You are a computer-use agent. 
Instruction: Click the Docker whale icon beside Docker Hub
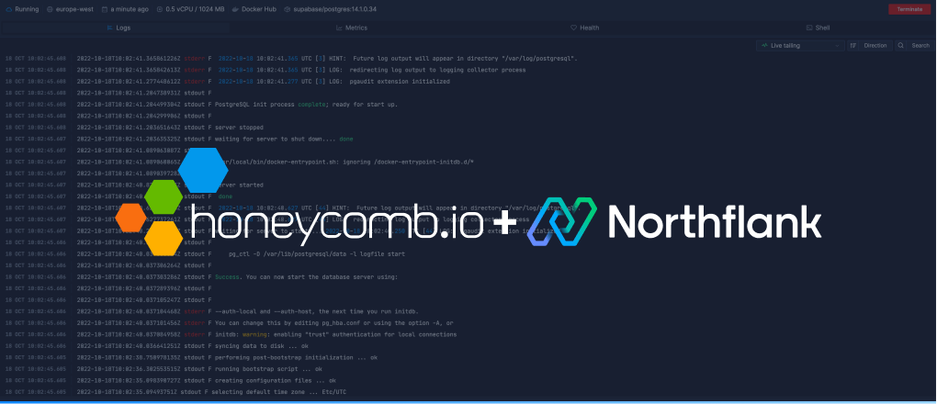click(x=235, y=10)
